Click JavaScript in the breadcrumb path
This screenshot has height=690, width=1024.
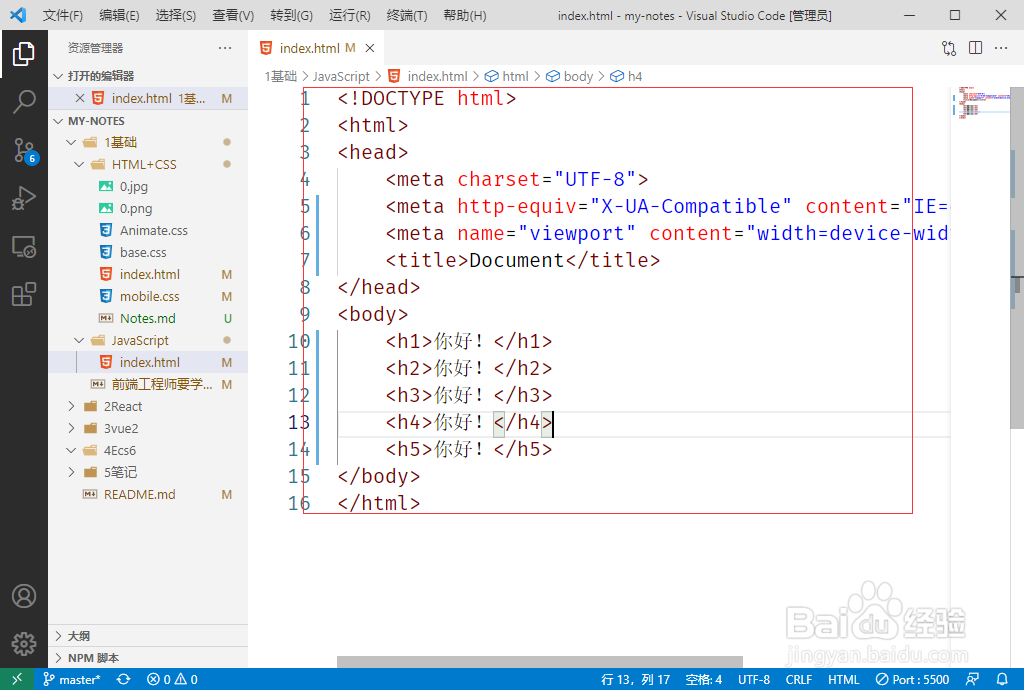tap(341, 76)
